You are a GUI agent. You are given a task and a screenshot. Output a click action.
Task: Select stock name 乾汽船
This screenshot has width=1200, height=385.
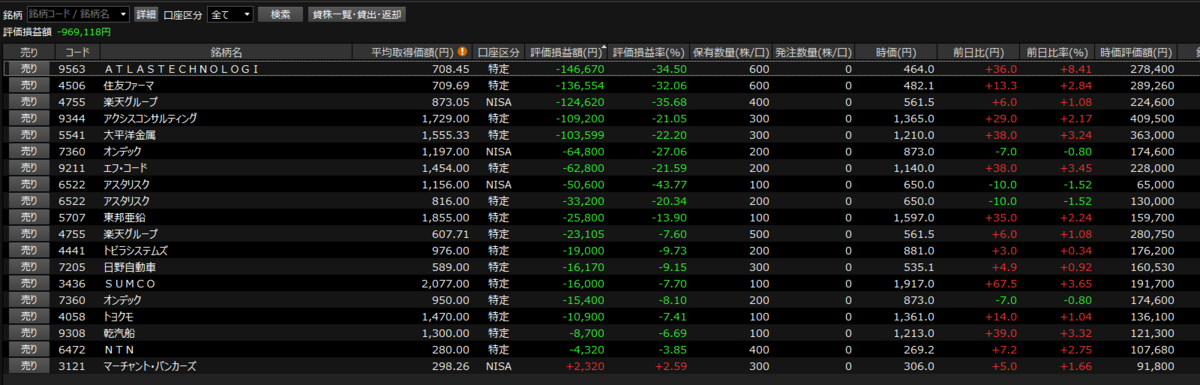pos(118,333)
